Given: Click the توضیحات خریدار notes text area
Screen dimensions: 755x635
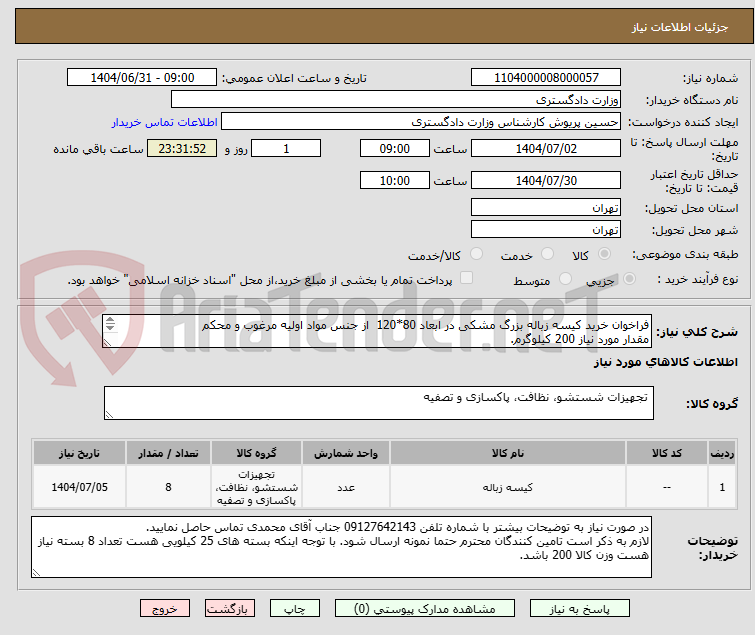Looking at the screenshot, I should click(x=341, y=547).
